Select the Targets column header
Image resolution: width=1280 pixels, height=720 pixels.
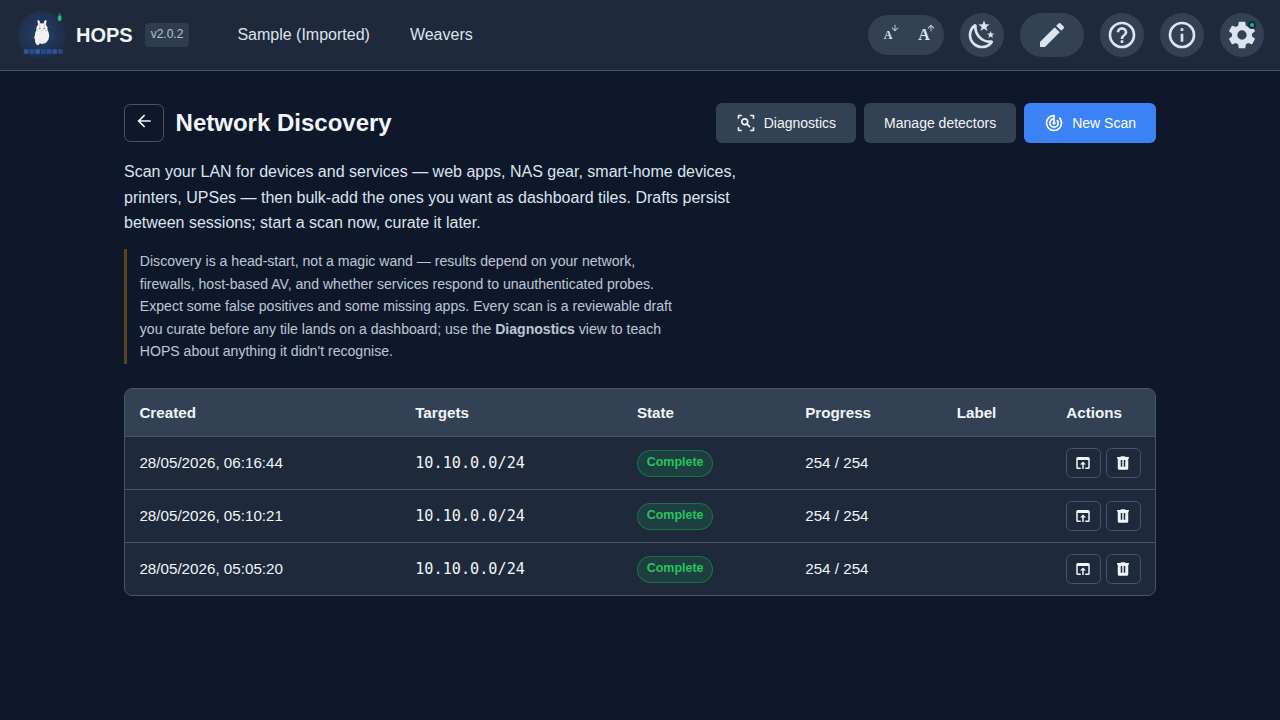(x=442, y=413)
